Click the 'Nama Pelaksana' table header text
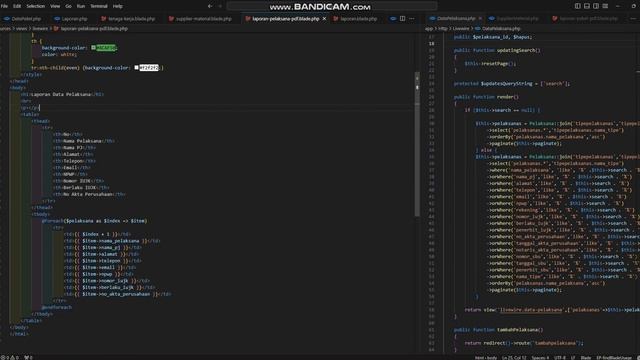This screenshot has height=360, width=640. tap(82, 141)
